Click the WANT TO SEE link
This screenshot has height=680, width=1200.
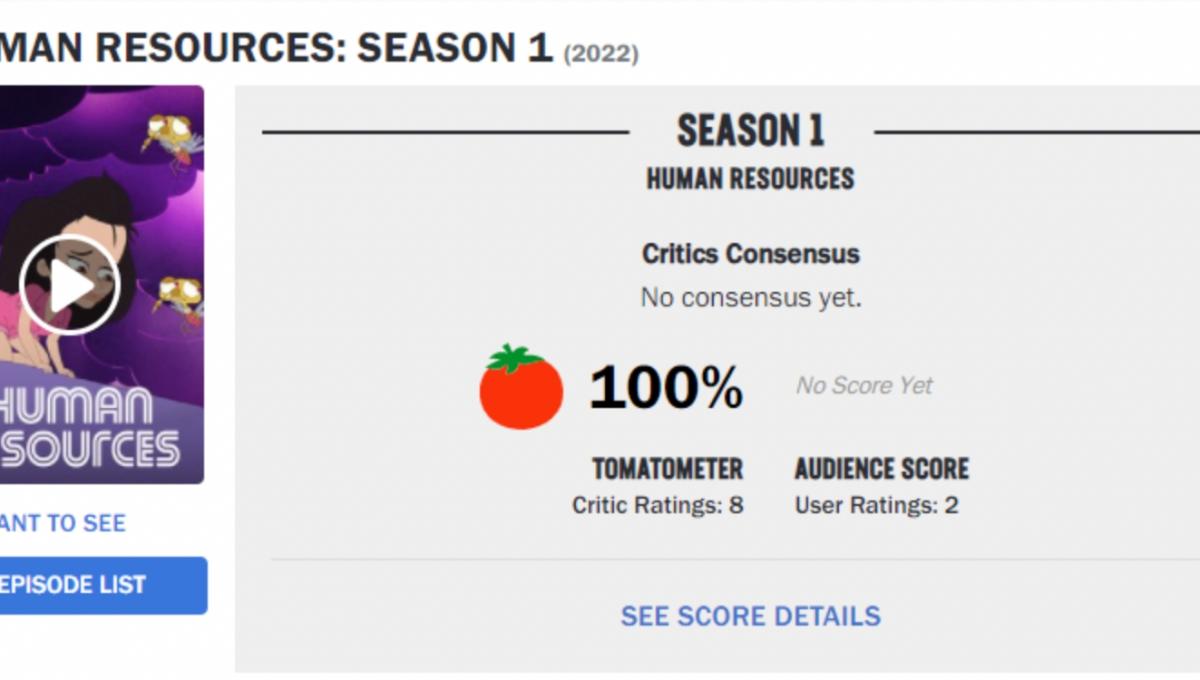pyautogui.click(x=63, y=523)
